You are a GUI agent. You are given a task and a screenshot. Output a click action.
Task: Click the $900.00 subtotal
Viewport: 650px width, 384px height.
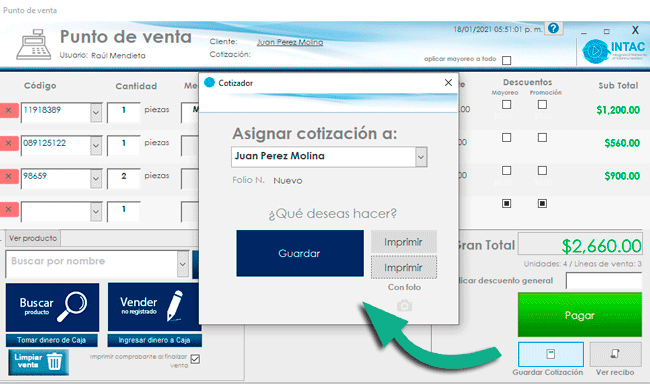click(622, 176)
